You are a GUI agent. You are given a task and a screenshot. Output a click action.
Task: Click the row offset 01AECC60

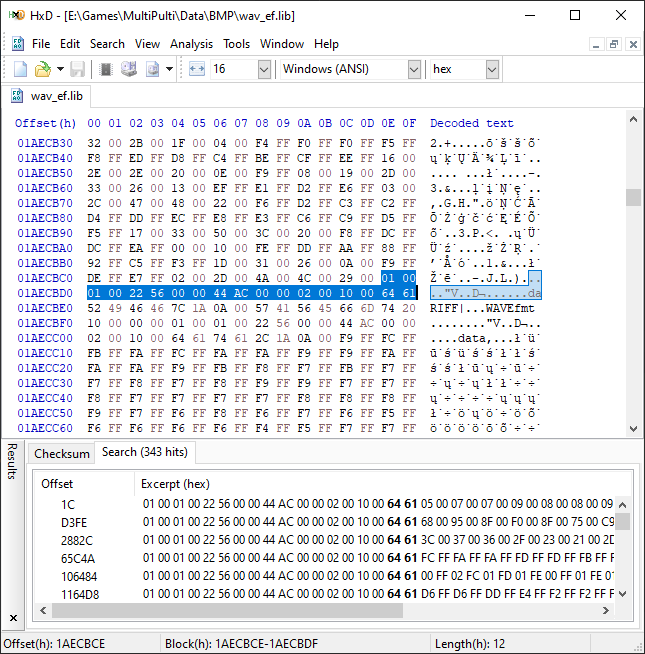(45, 428)
